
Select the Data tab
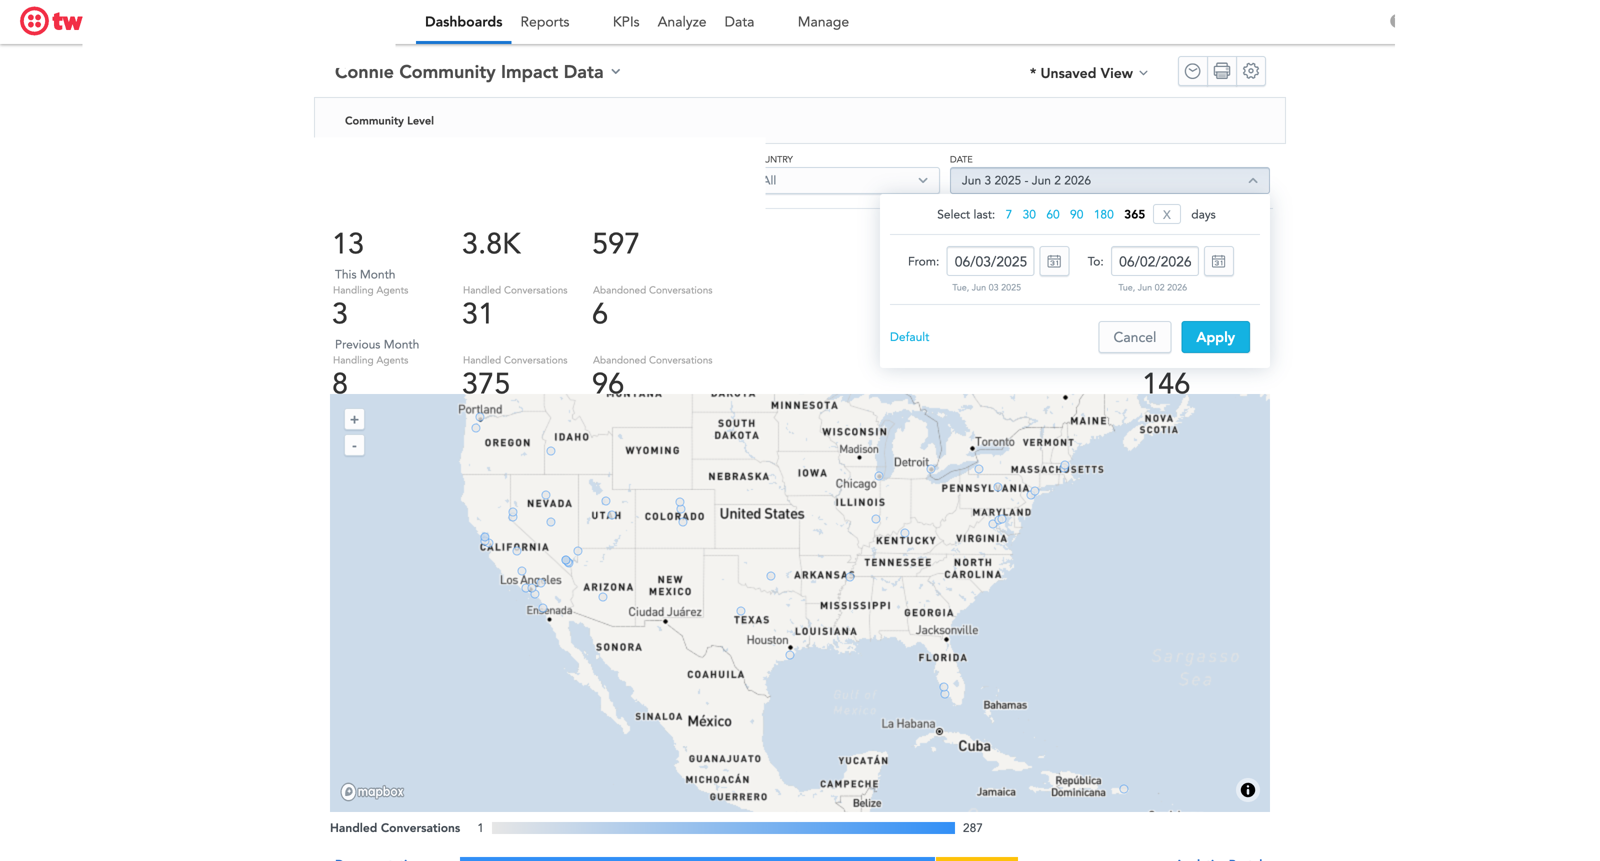click(x=739, y=22)
